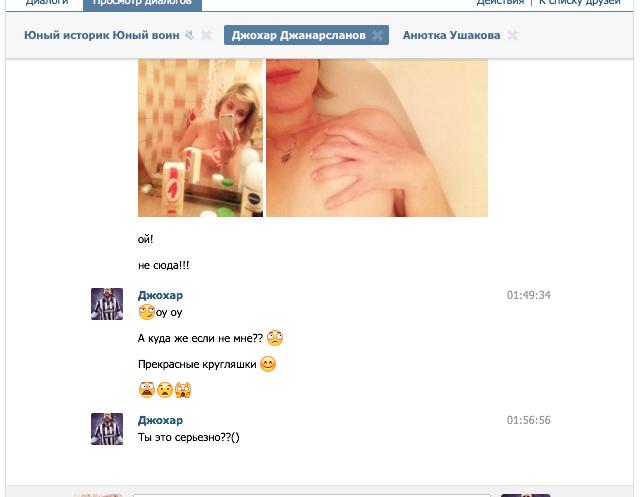Screen dimensions: 644x497
Task: Close the Джохар Джанарсланов chat tab
Action: [377, 35]
